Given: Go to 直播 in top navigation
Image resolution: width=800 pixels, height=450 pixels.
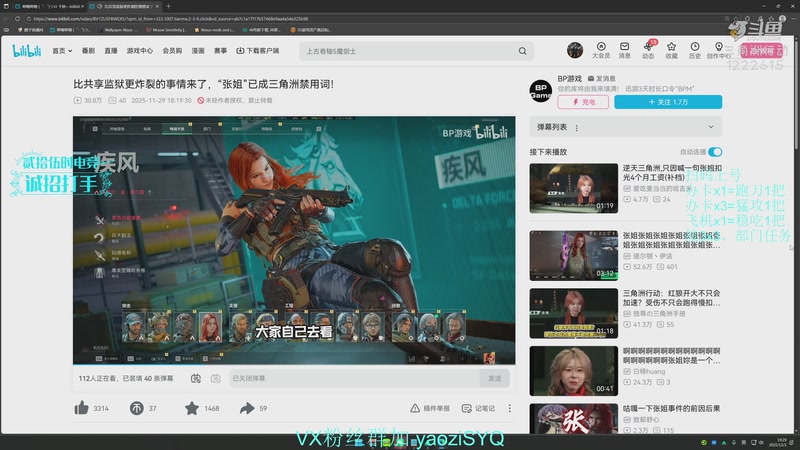Looking at the screenshot, I should 111,51.
